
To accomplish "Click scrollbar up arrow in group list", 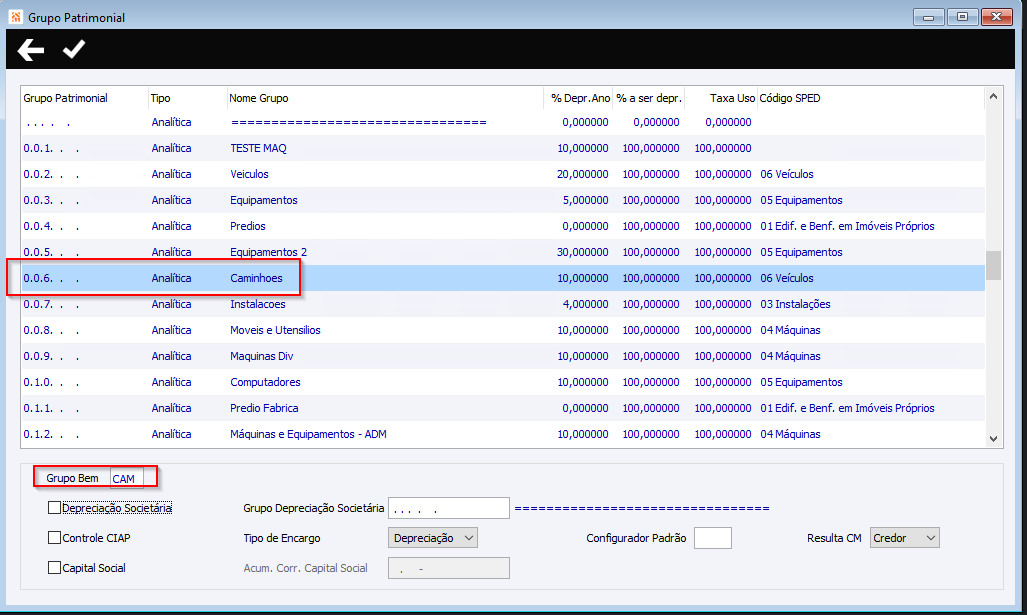I will (994, 97).
